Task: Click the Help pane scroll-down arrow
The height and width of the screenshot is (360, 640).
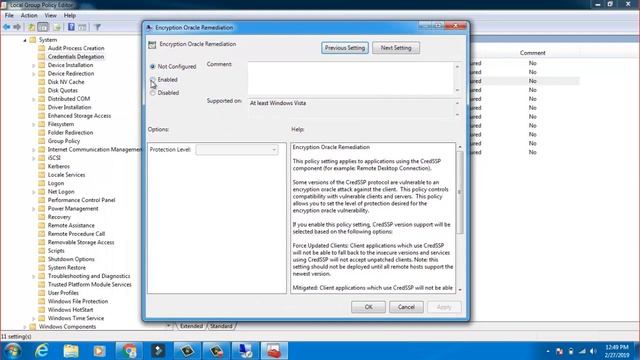Action: 460,289
